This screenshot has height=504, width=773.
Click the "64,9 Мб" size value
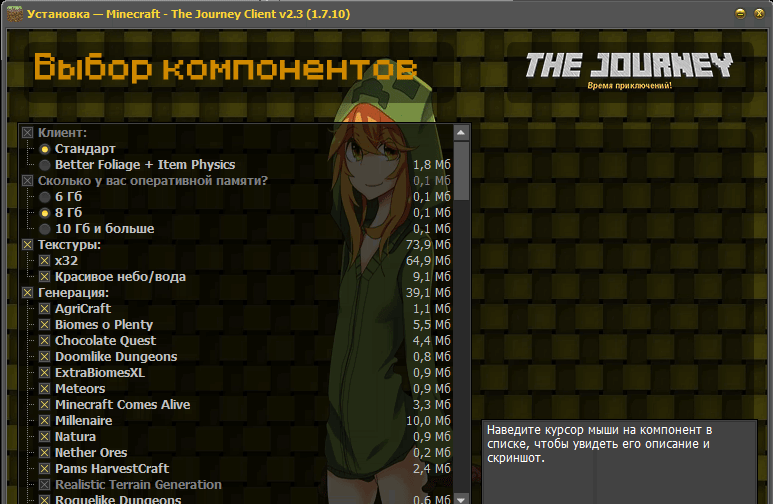[x=428, y=261]
